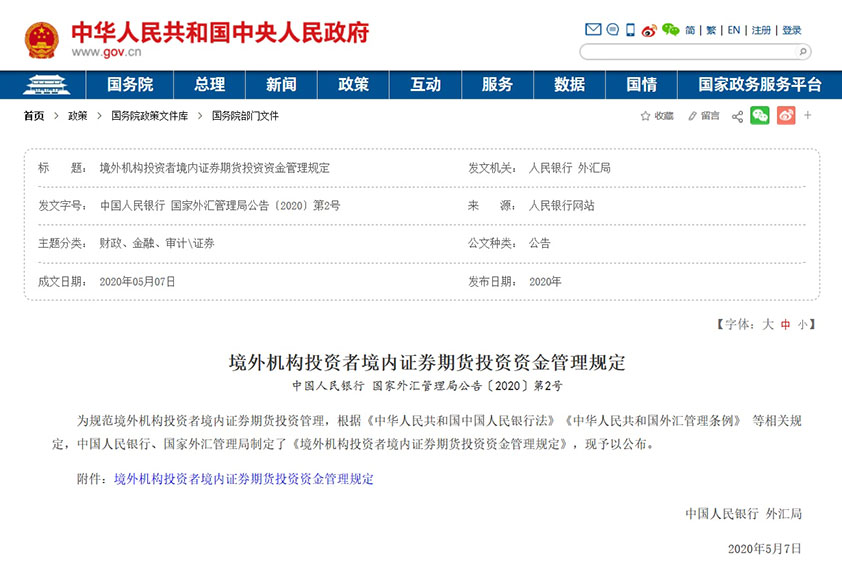Image resolution: width=842 pixels, height=579 pixels.
Task: Set font size to small (小)
Action: (801, 324)
